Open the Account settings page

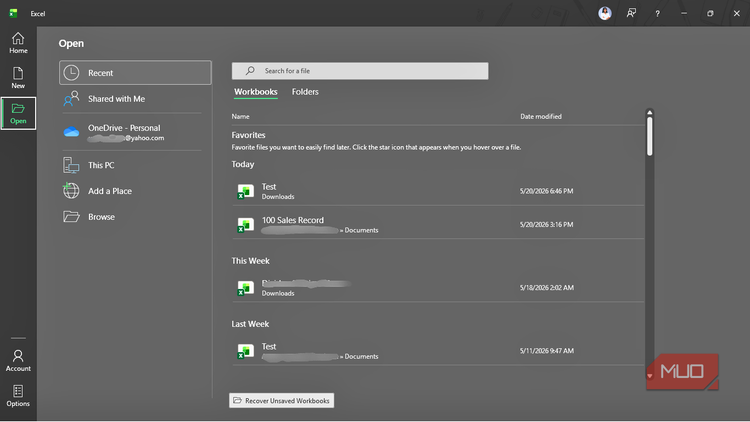pos(18,360)
